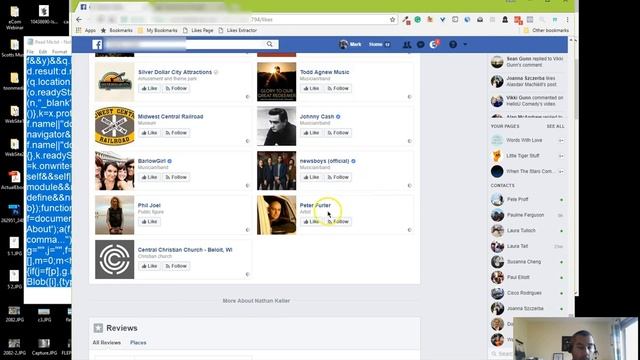Open Peter Furler page link
This screenshot has height=360, width=640.
315,205
